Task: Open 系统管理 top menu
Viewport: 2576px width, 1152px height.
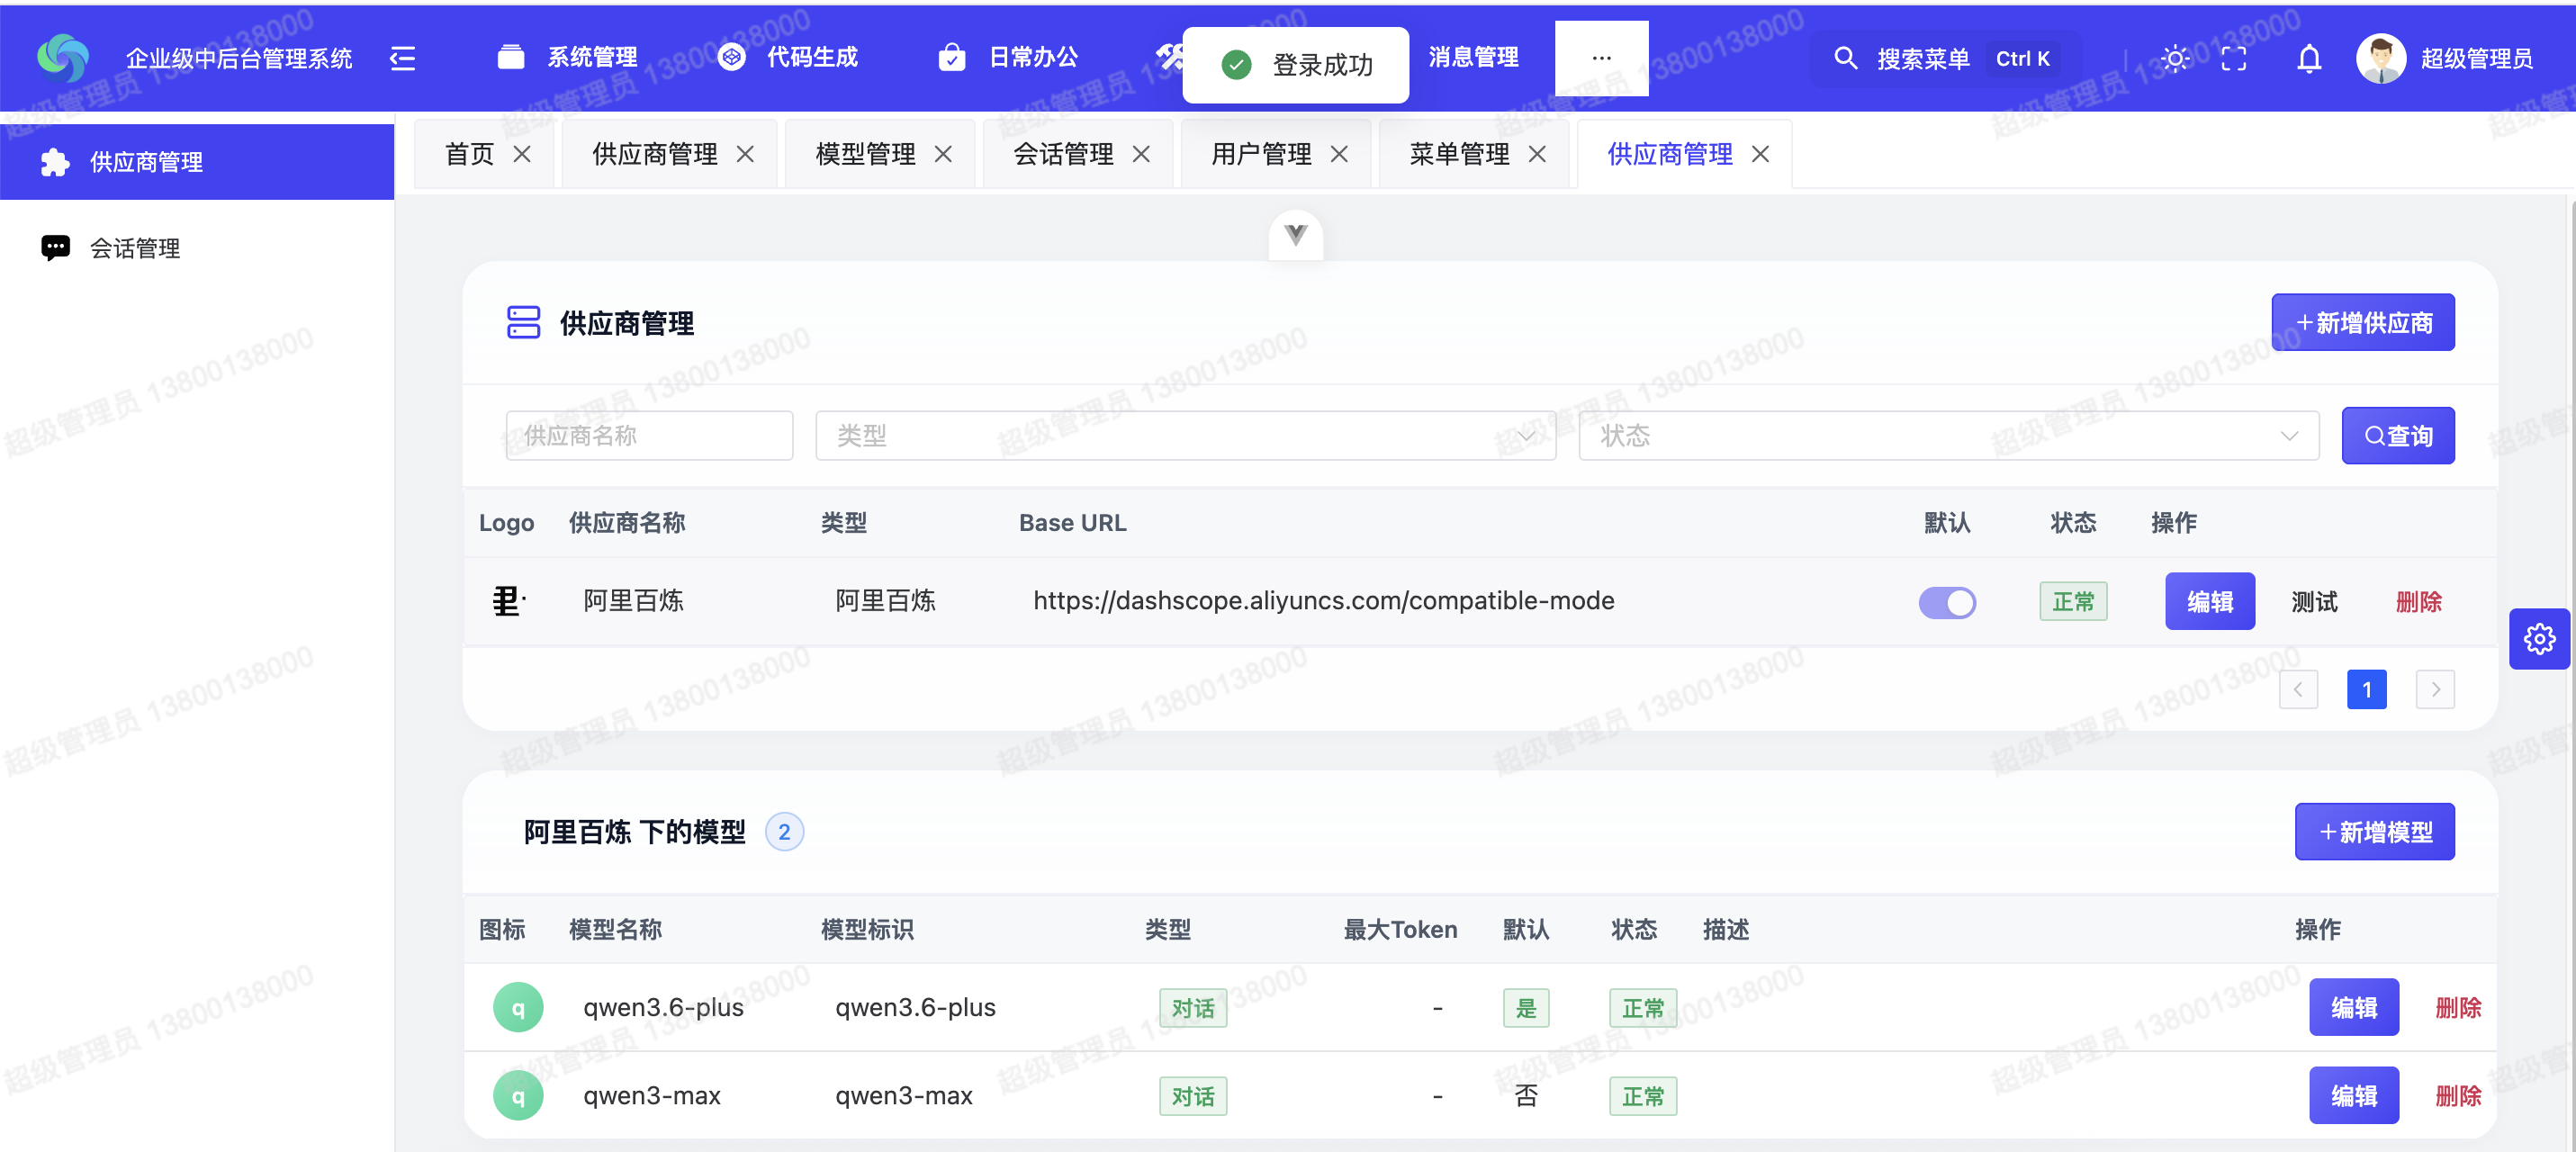Action: 567,58
